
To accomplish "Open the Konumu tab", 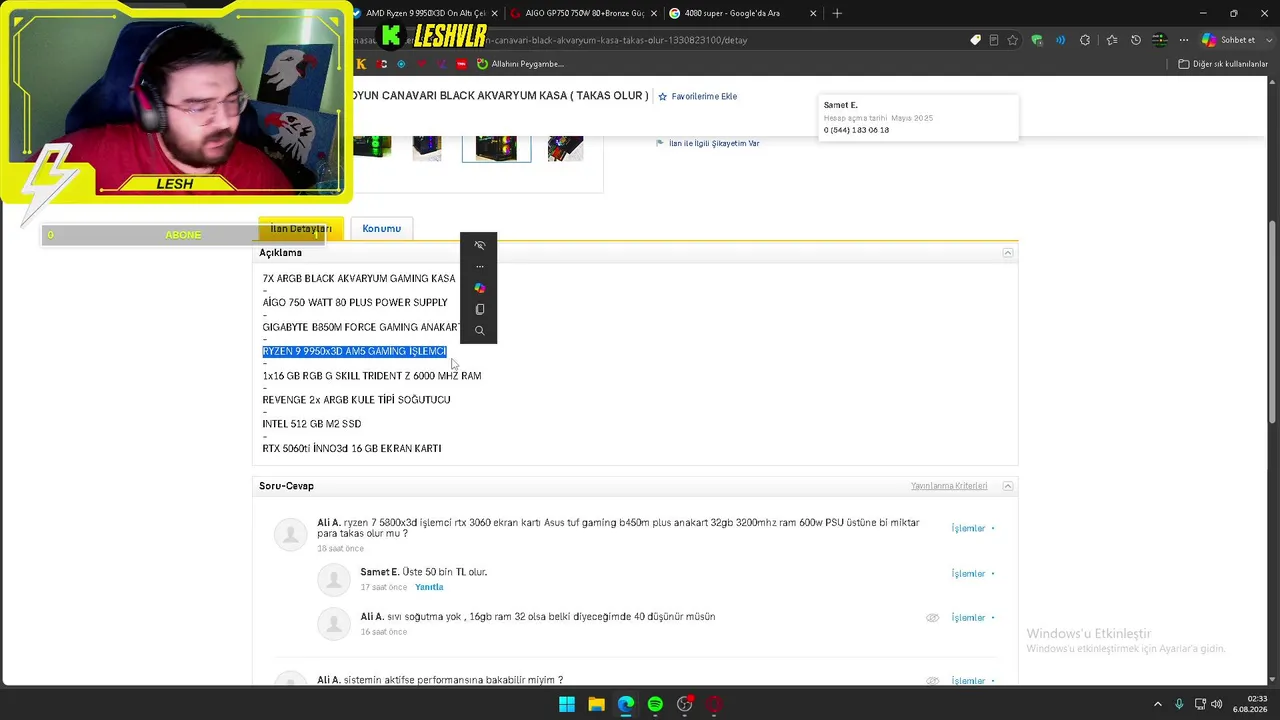I will point(381,229).
